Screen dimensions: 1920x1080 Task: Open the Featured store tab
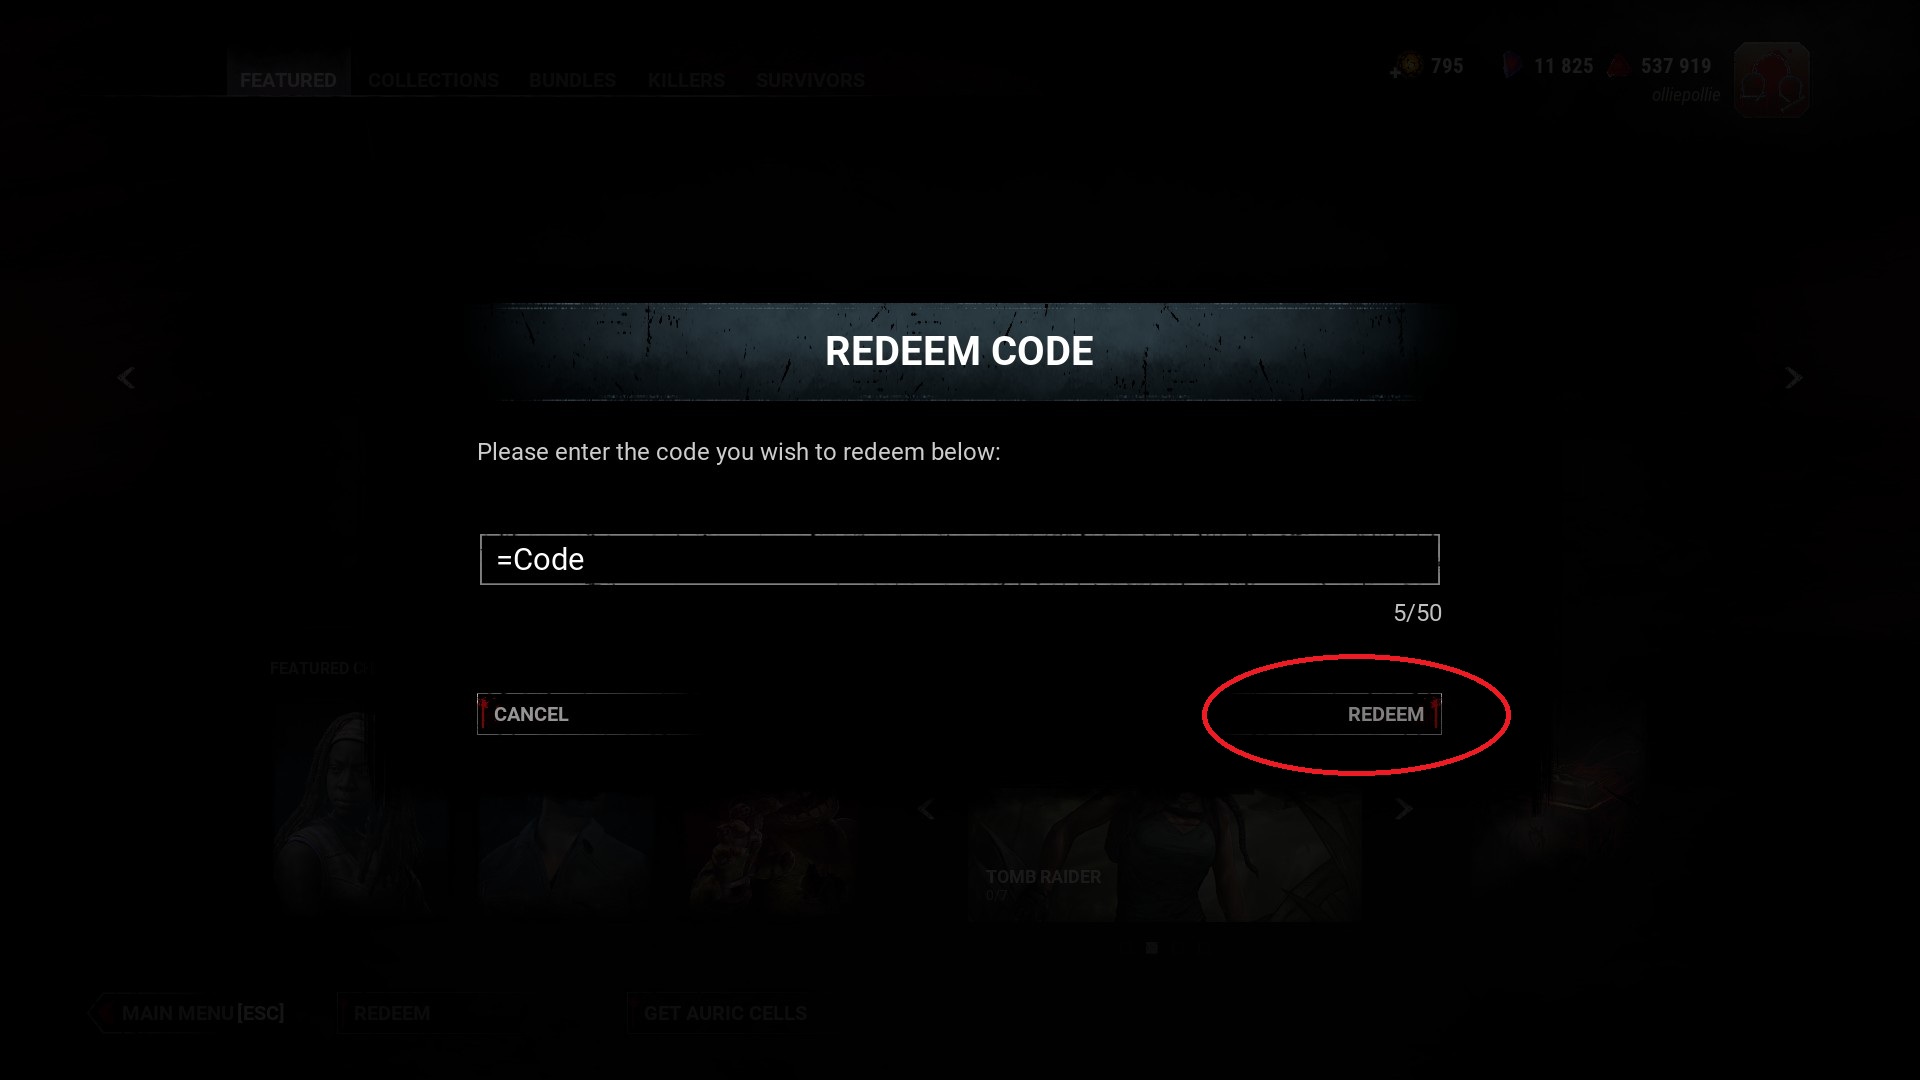[288, 80]
